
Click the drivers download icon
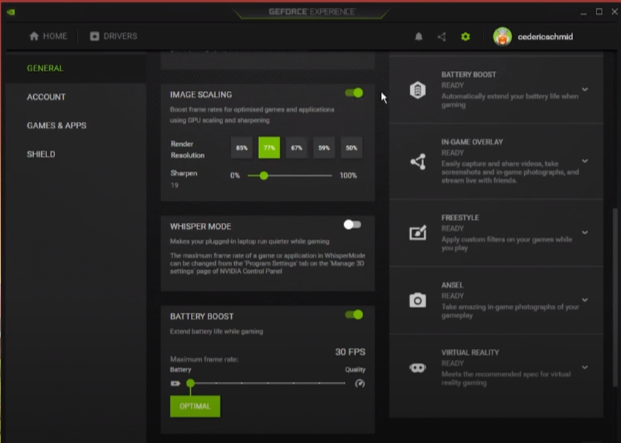click(x=94, y=36)
